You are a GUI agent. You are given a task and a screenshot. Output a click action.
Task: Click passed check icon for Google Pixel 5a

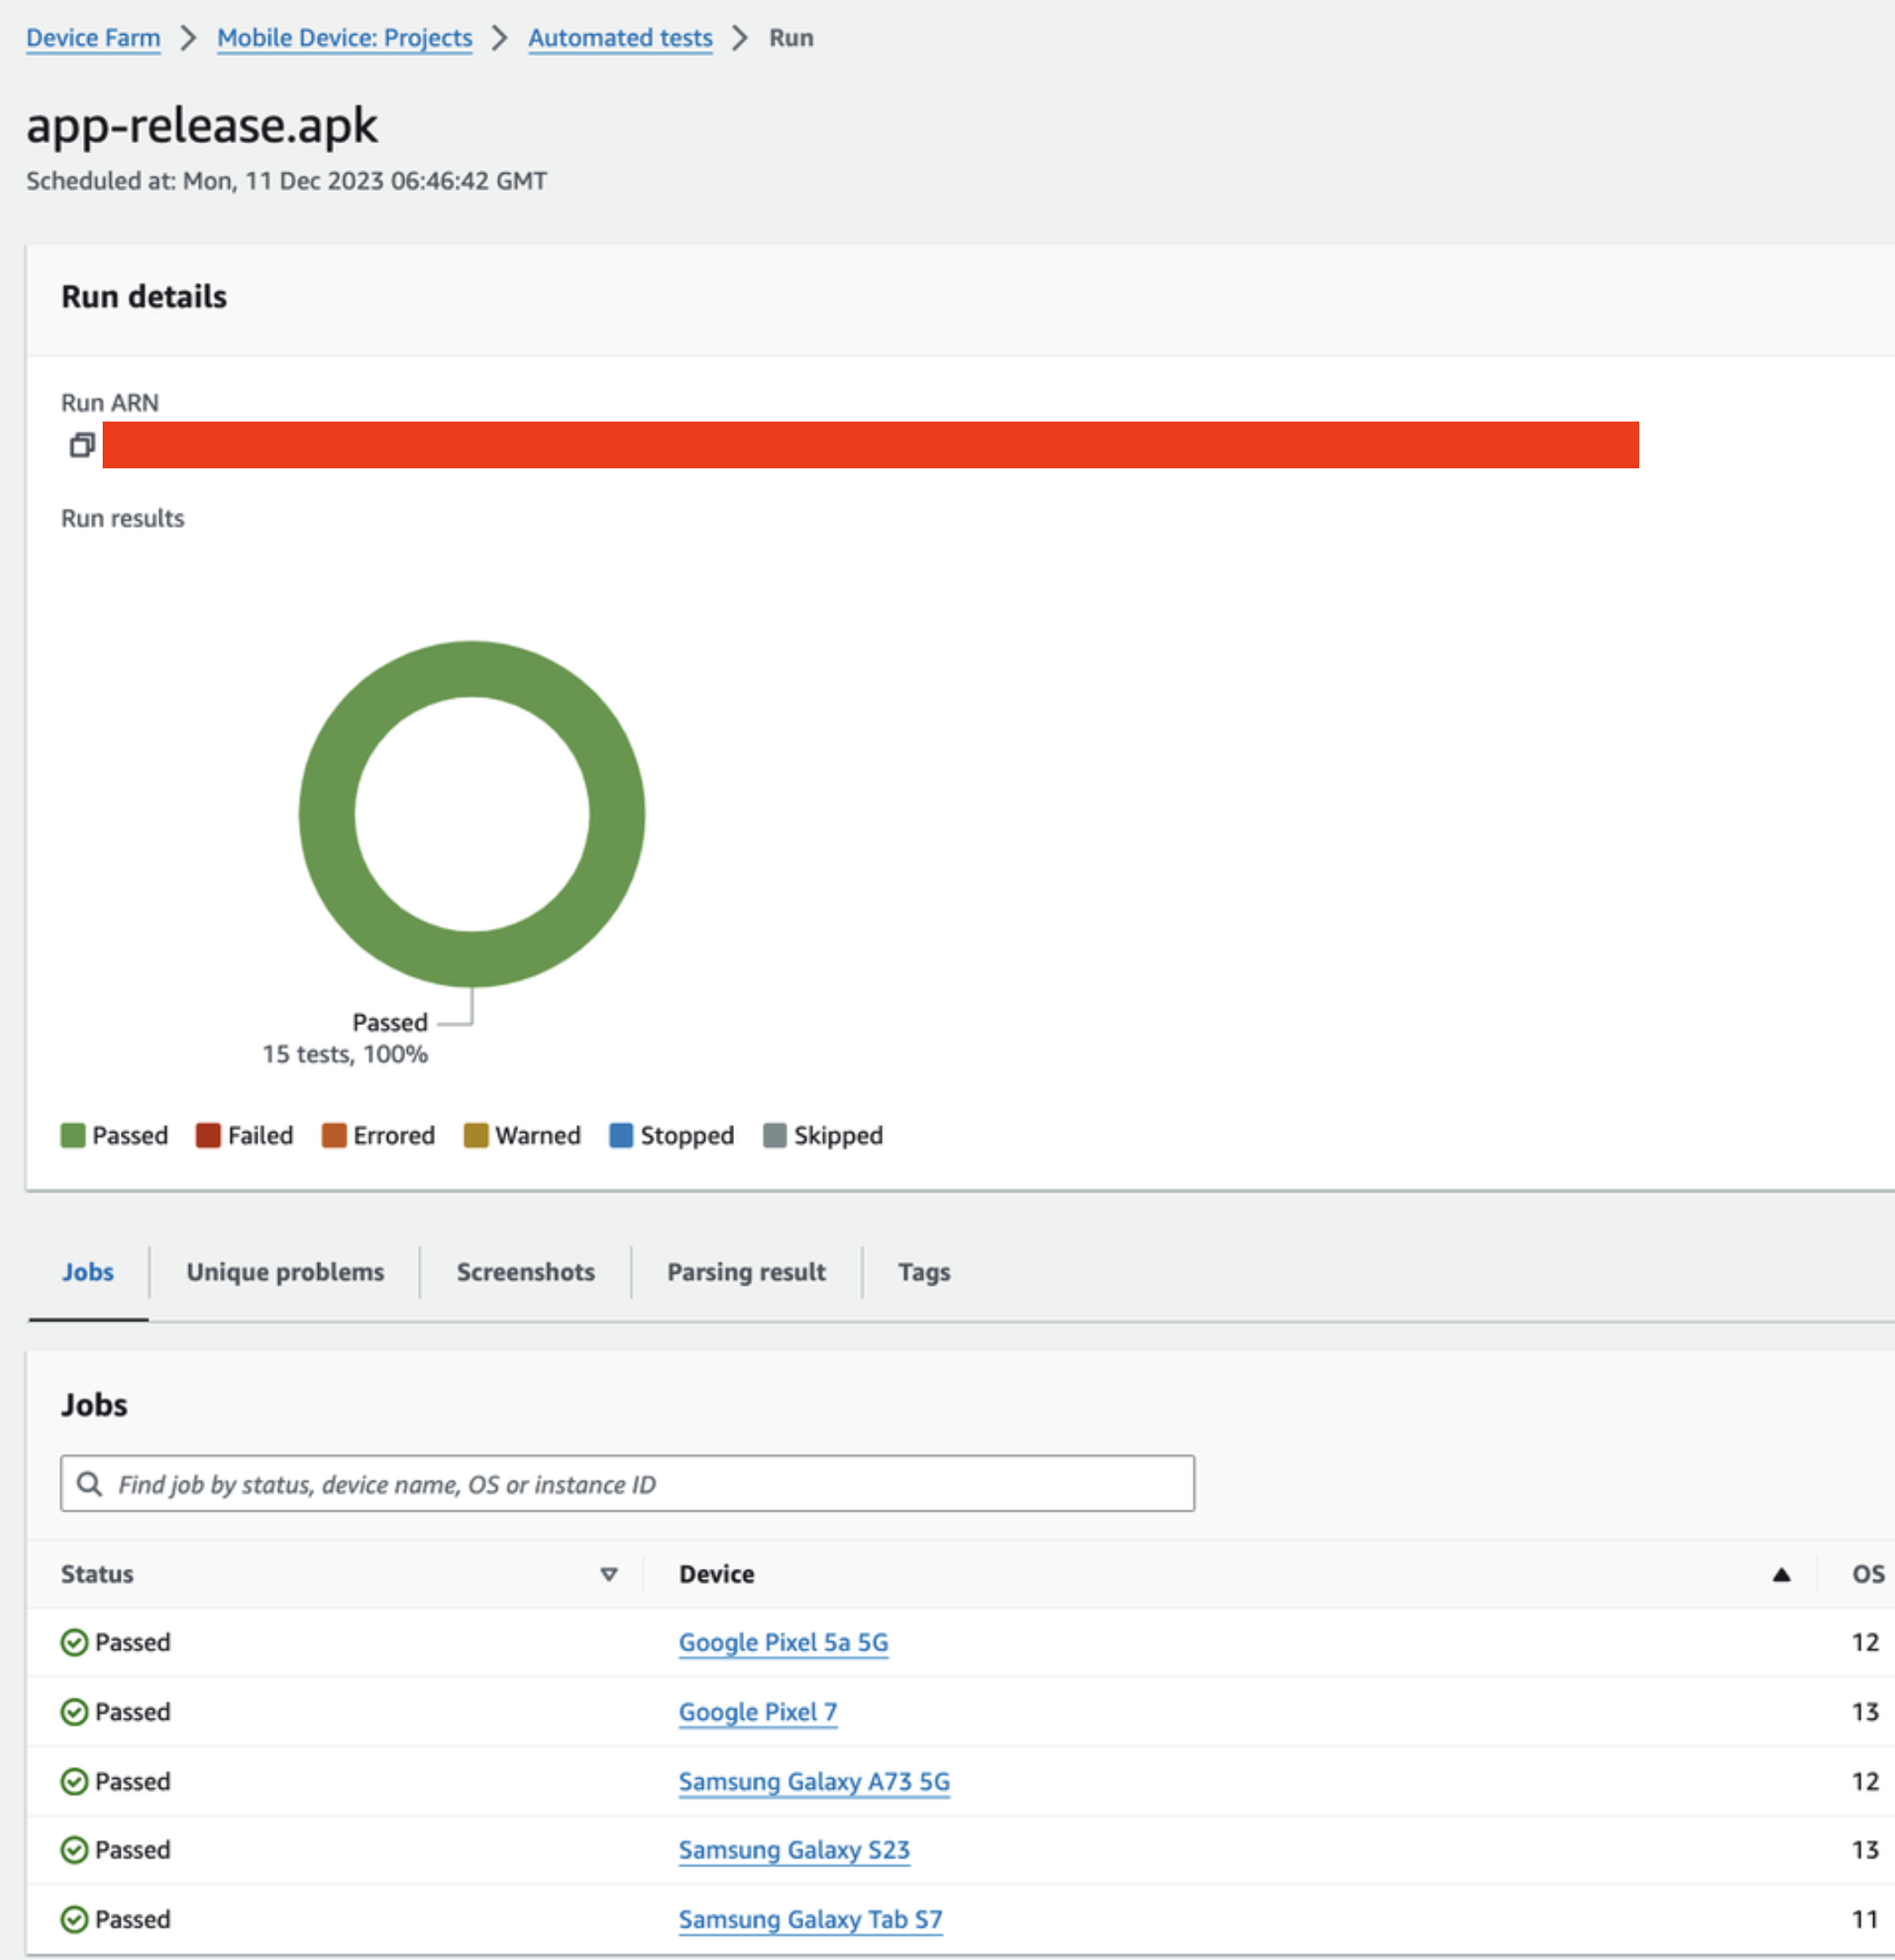pyautogui.click(x=74, y=1642)
